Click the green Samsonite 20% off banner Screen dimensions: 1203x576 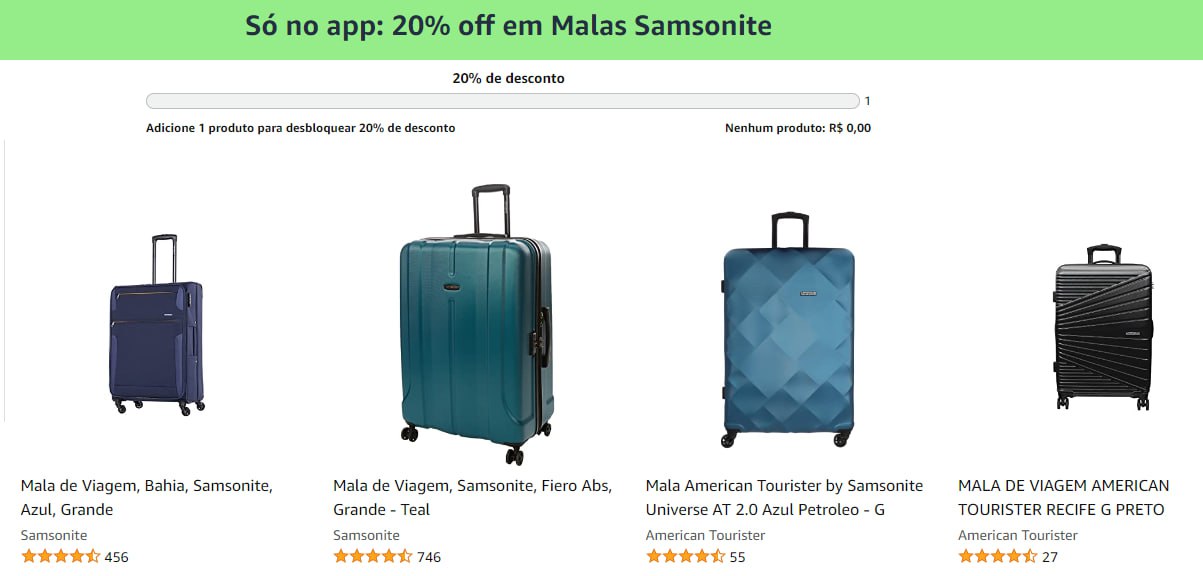click(x=601, y=30)
